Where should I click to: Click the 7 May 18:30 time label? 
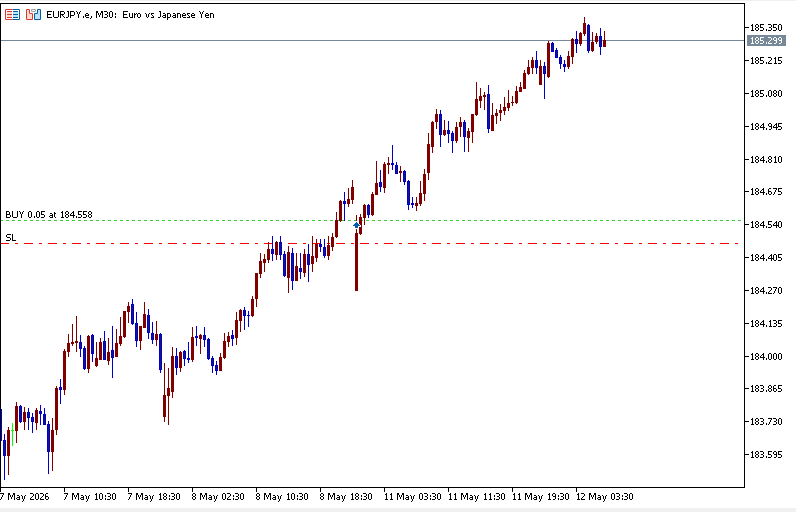154,496
